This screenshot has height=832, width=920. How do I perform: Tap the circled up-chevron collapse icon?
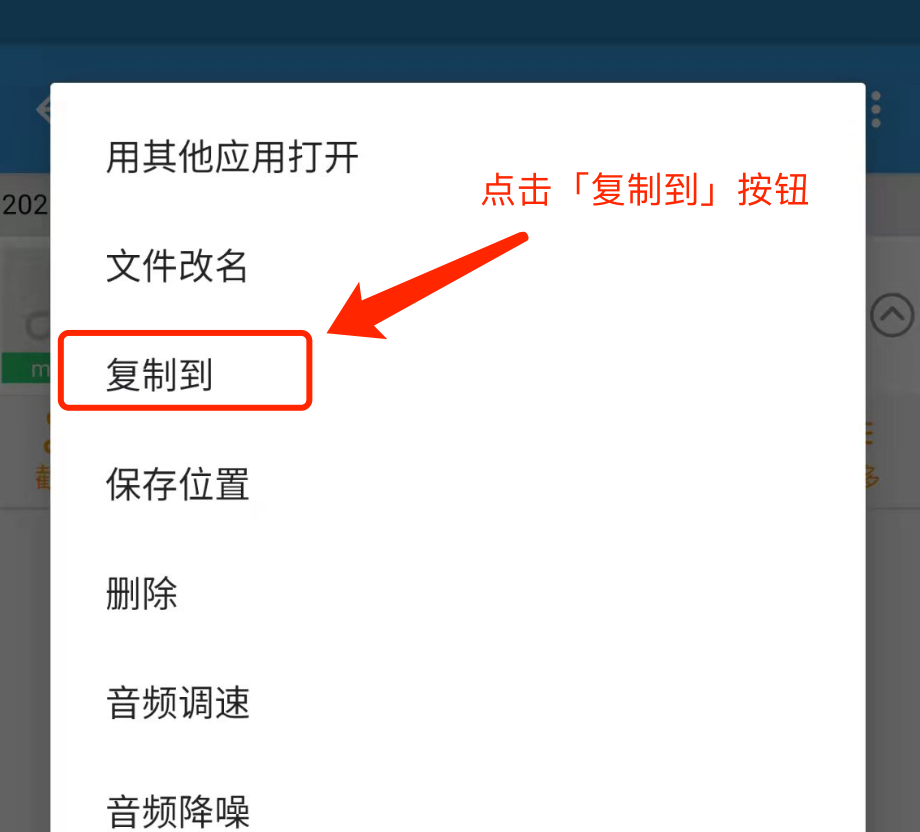[x=892, y=315]
